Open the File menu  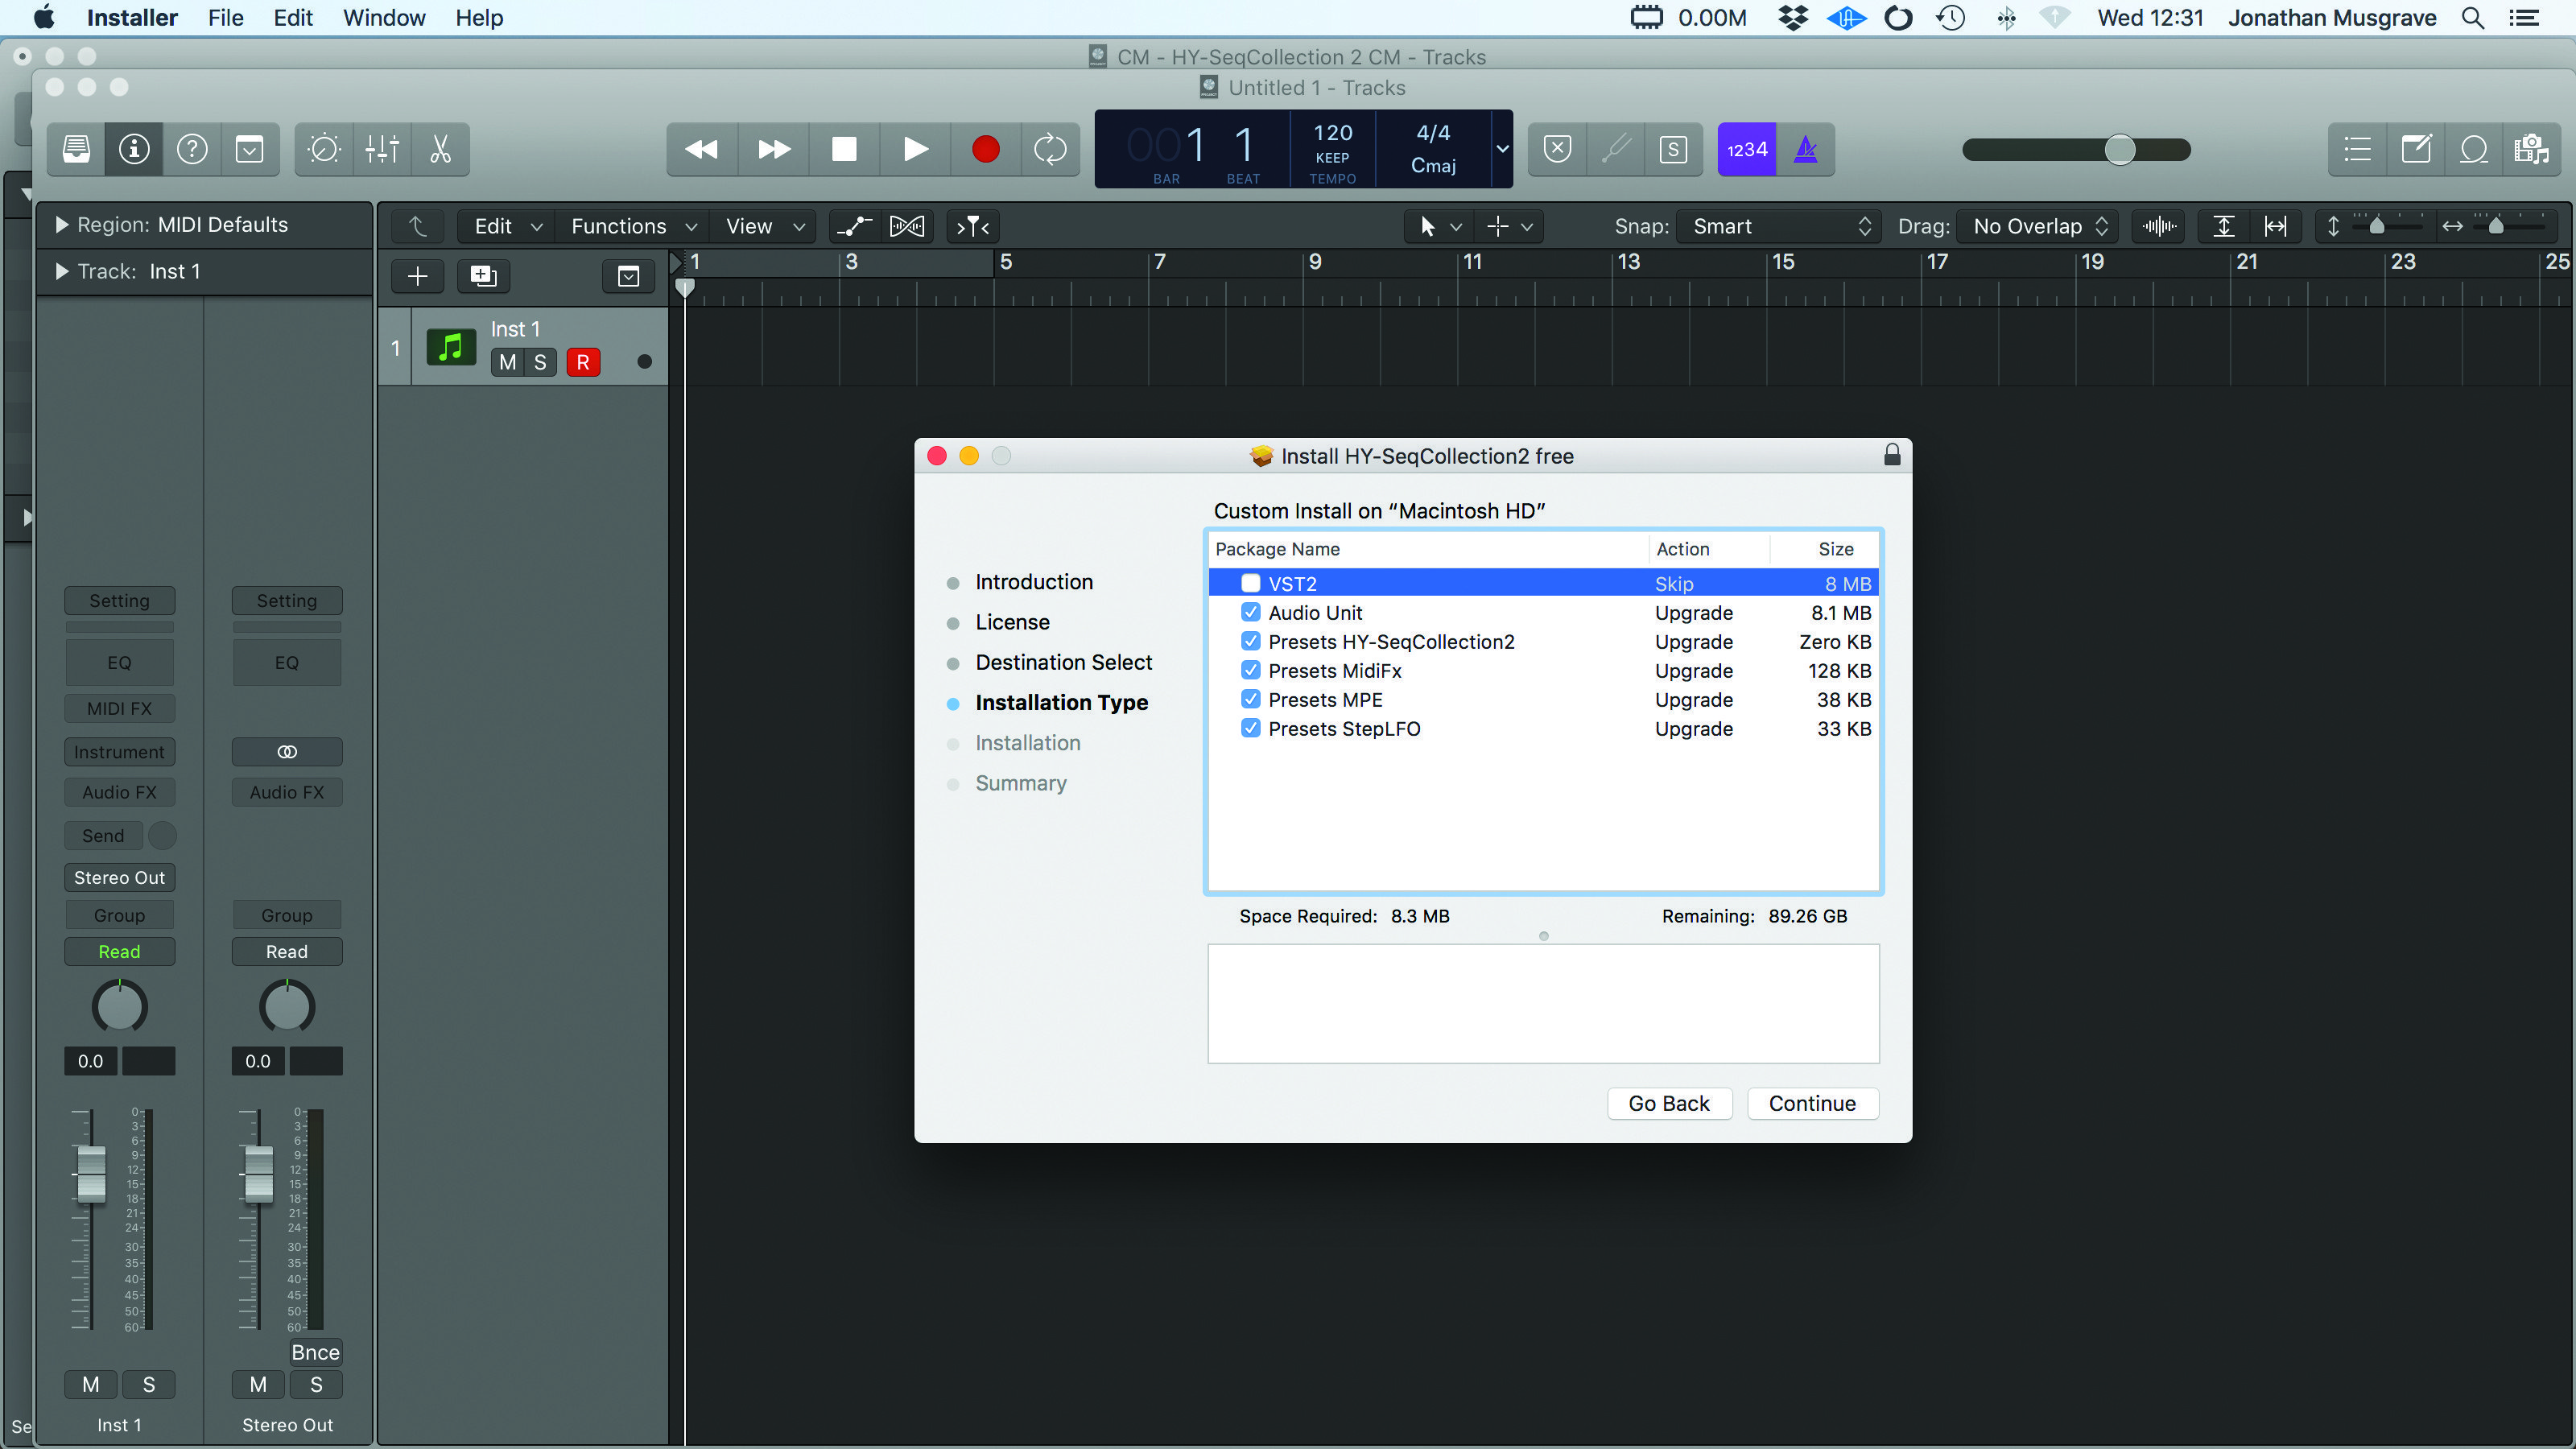[x=225, y=18]
